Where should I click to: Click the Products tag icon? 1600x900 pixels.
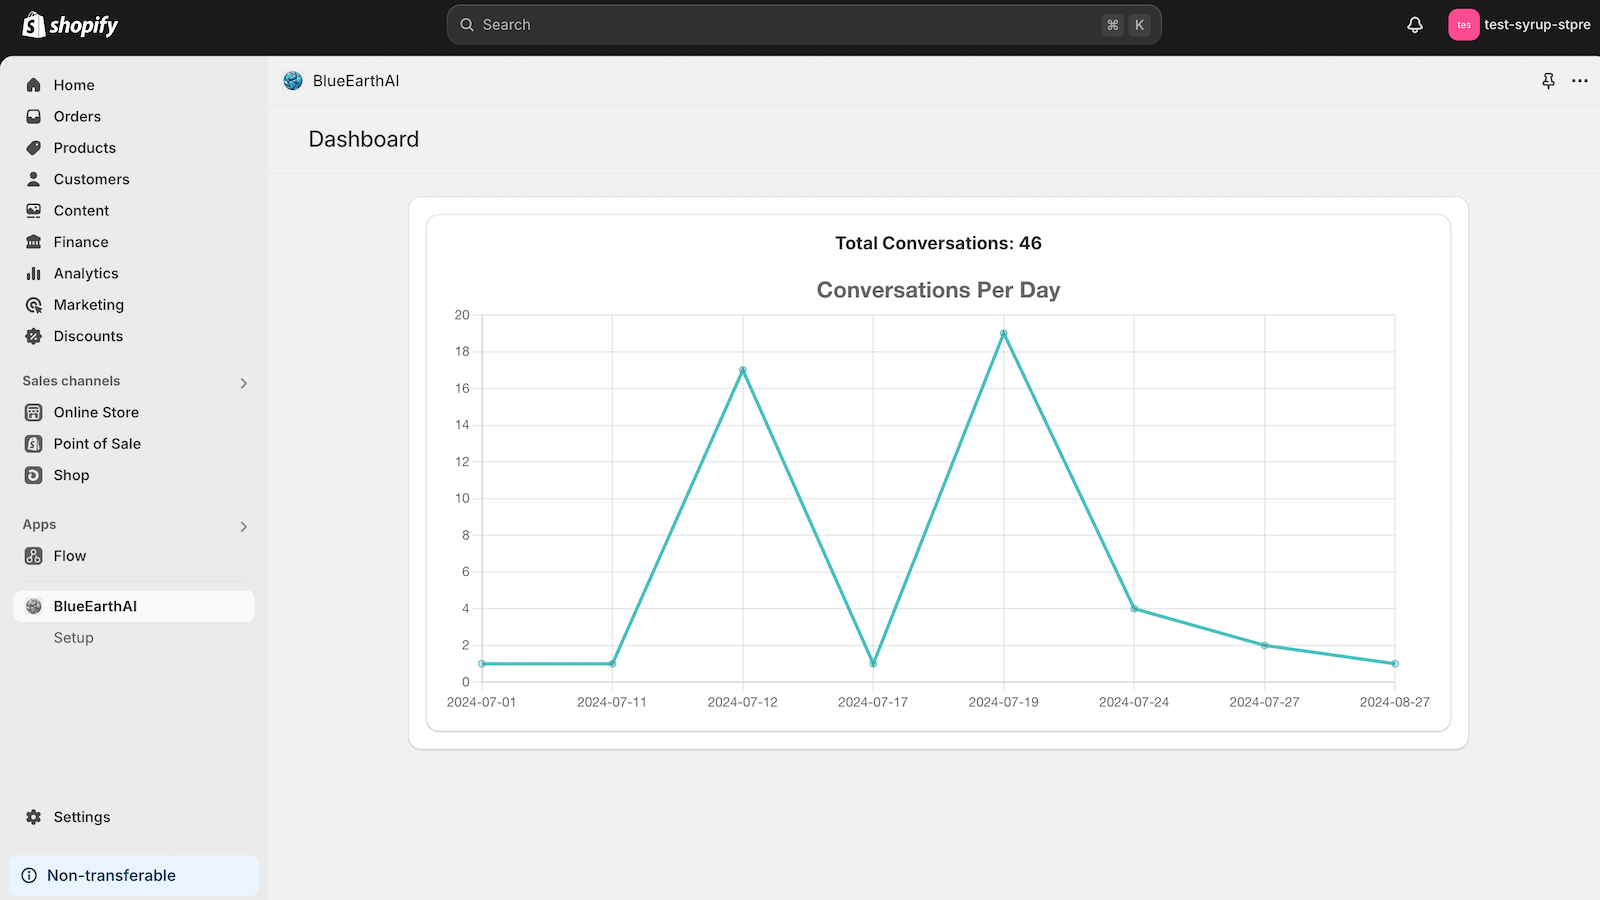point(34,148)
